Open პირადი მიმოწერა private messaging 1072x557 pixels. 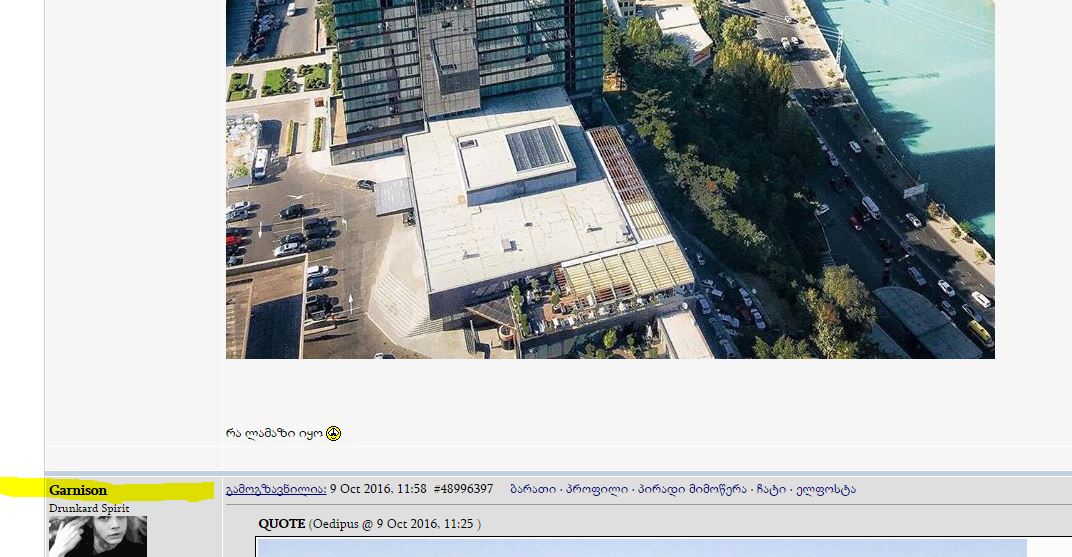[x=692, y=489]
